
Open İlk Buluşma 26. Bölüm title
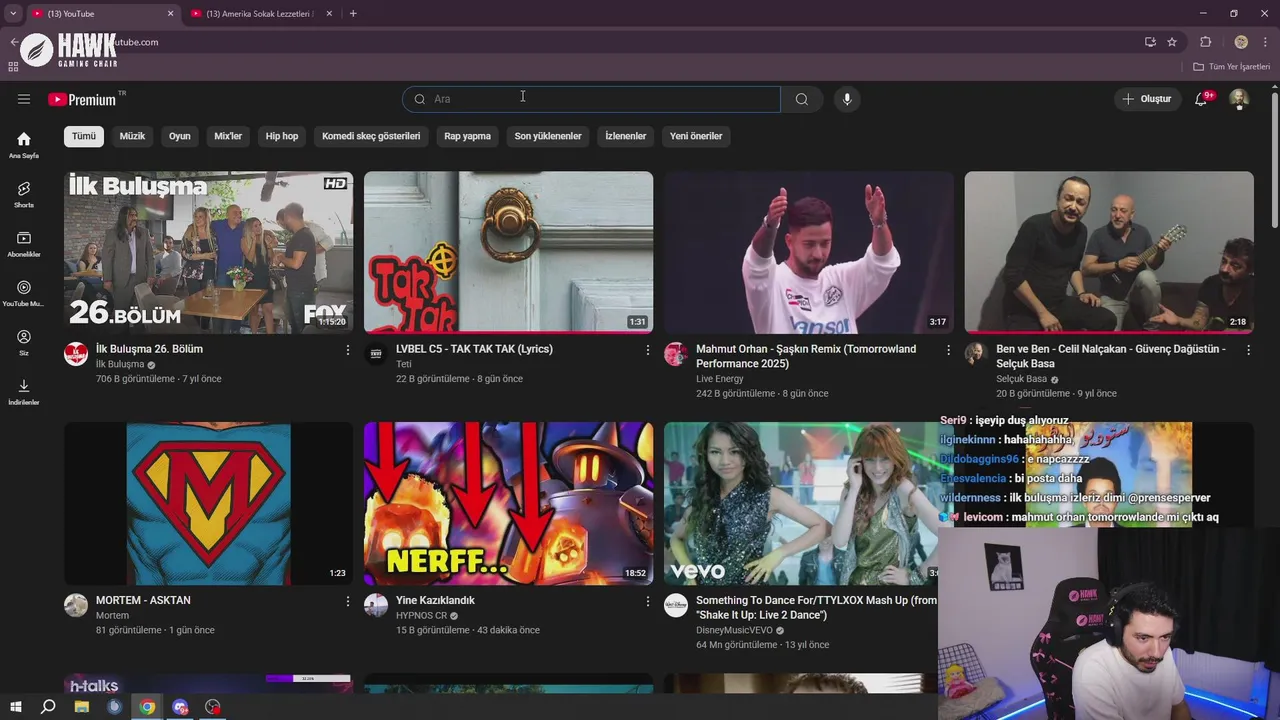click(x=149, y=349)
